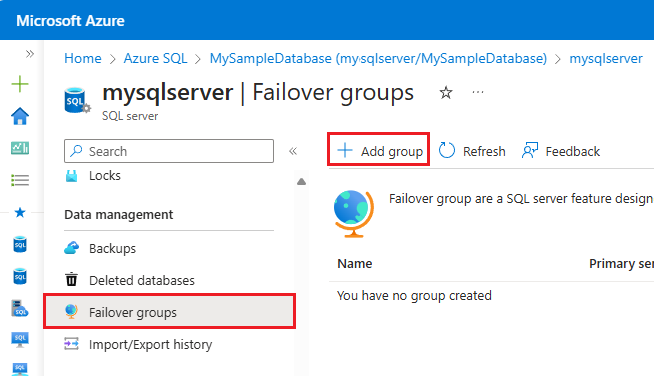Click the Favorites star in left rail
This screenshot has height=376, width=654.
pyautogui.click(x=20, y=212)
